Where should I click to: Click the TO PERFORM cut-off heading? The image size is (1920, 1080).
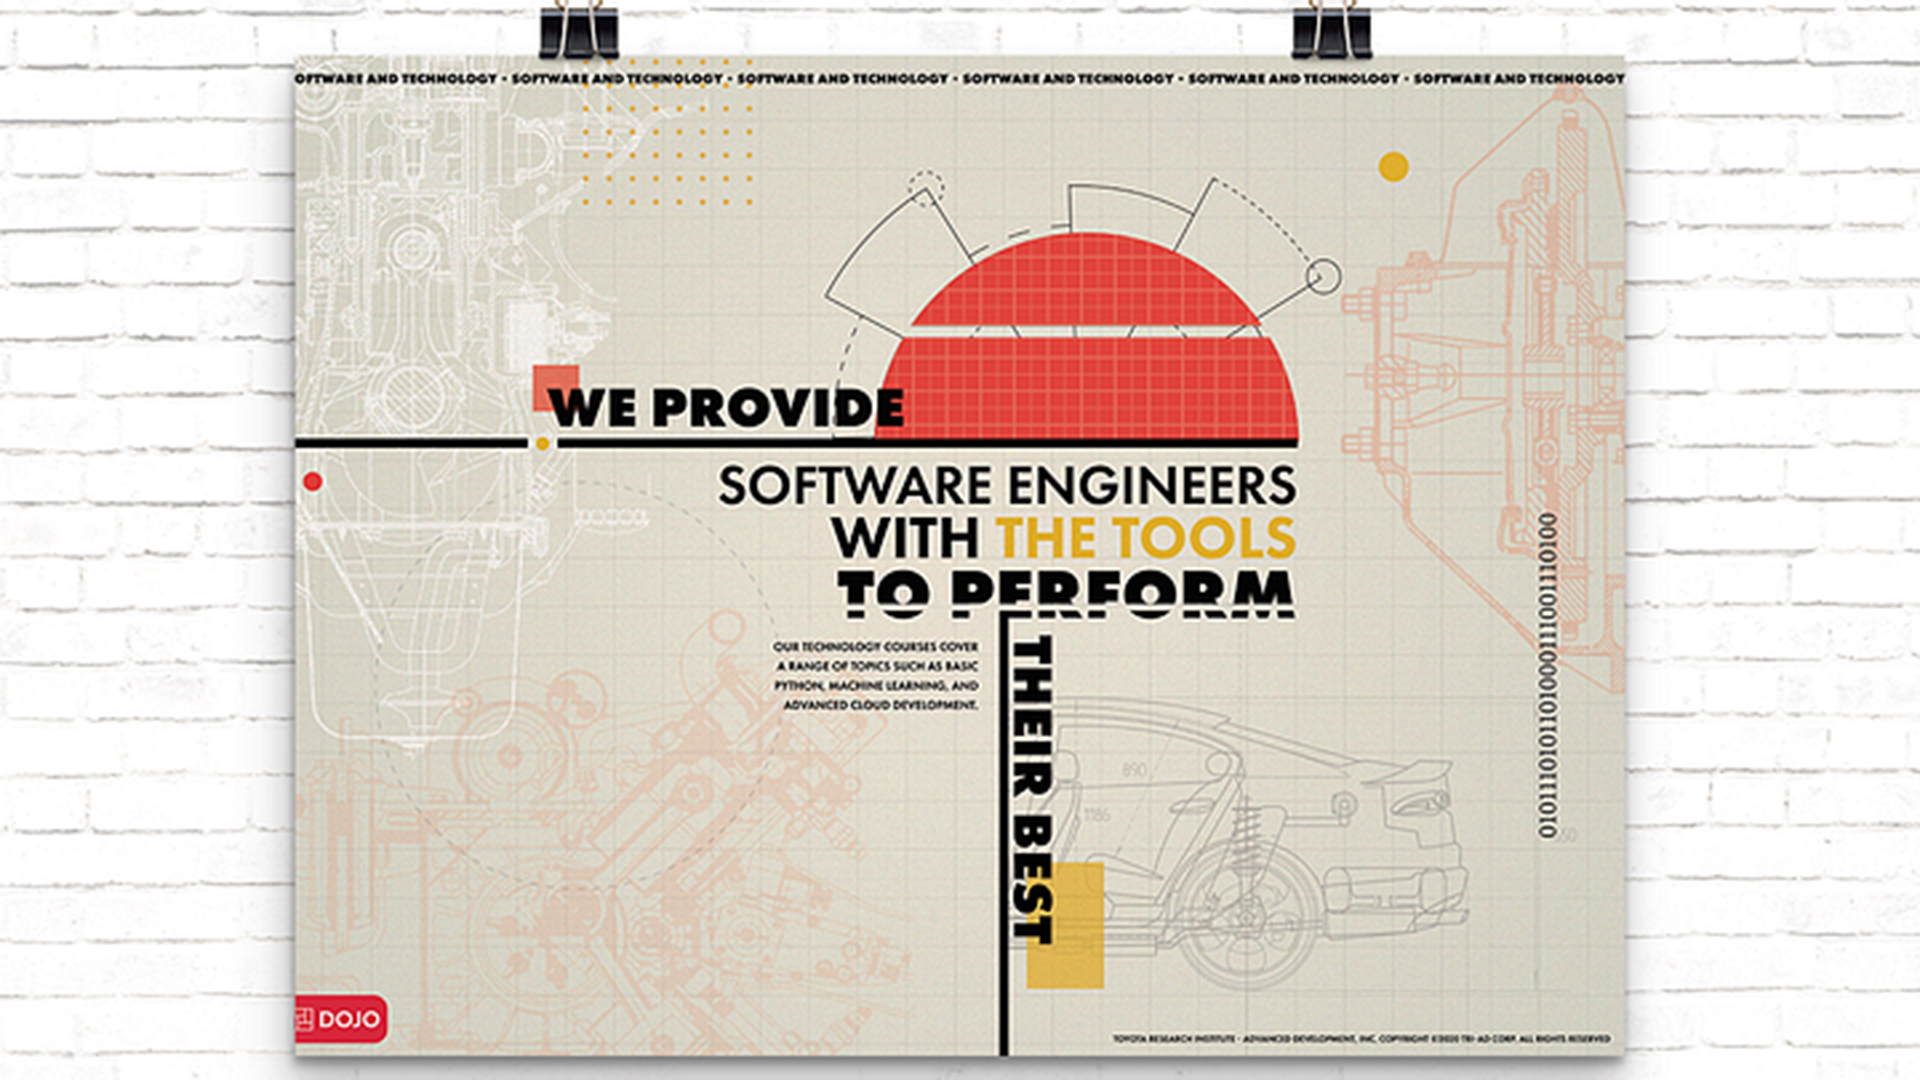(x=1065, y=592)
